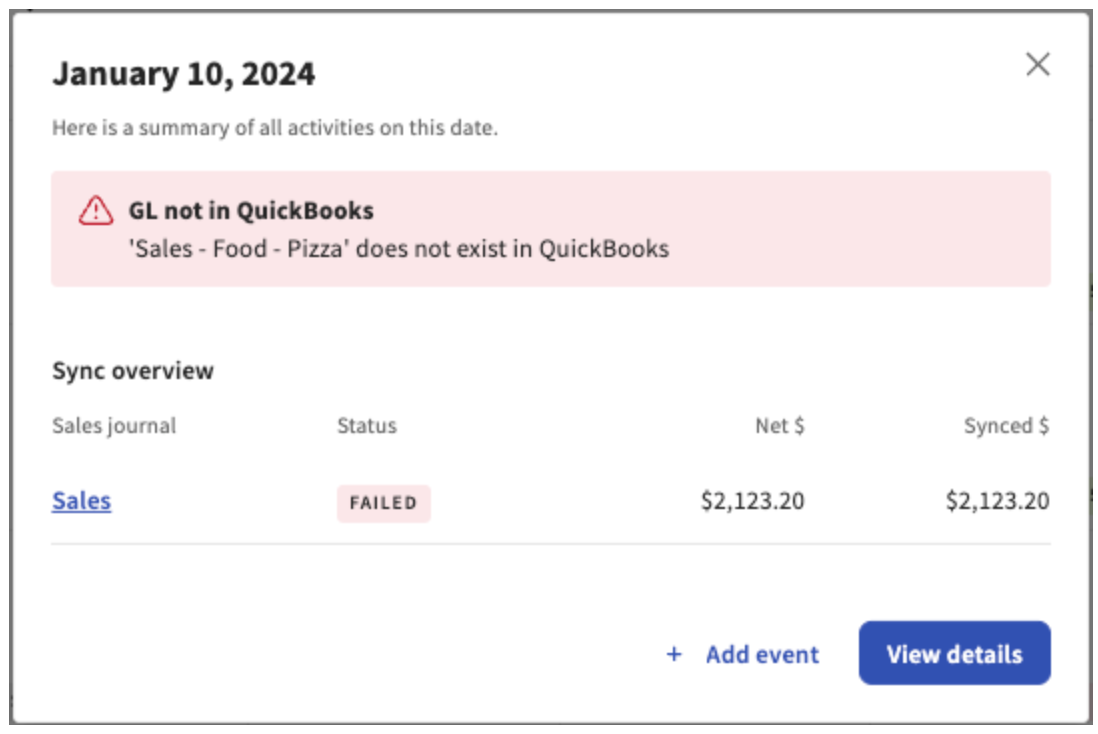Image resolution: width=1098 pixels, height=734 pixels.
Task: Open the Sales journal link
Action: point(81,501)
